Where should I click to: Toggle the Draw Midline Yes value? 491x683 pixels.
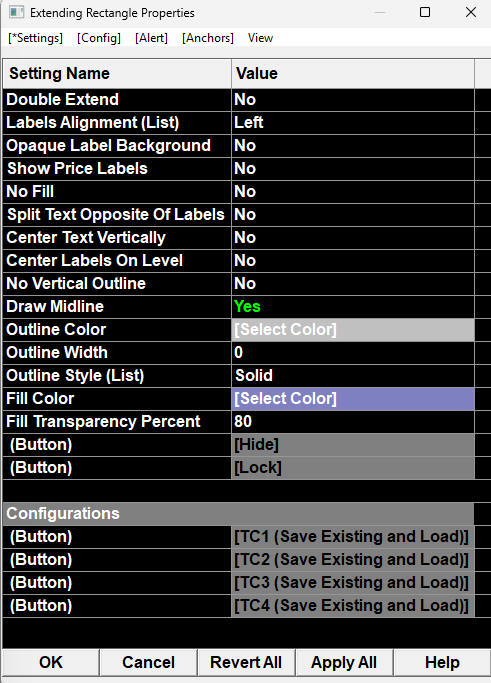(x=352, y=307)
